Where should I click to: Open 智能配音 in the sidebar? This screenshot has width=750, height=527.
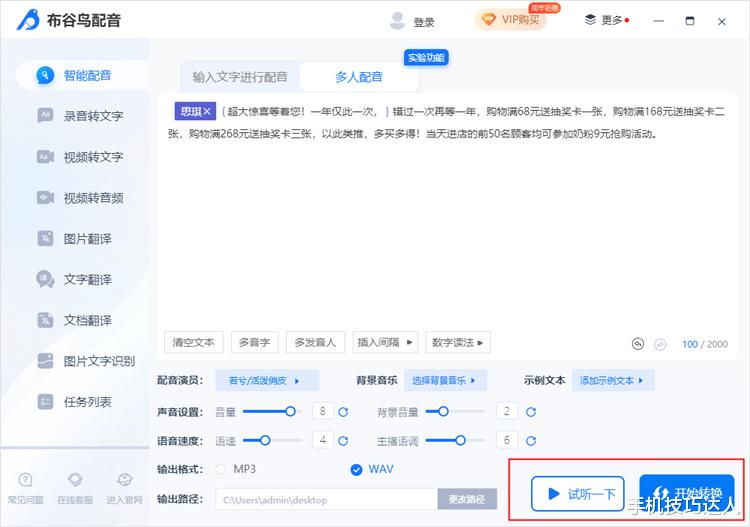tap(82, 75)
